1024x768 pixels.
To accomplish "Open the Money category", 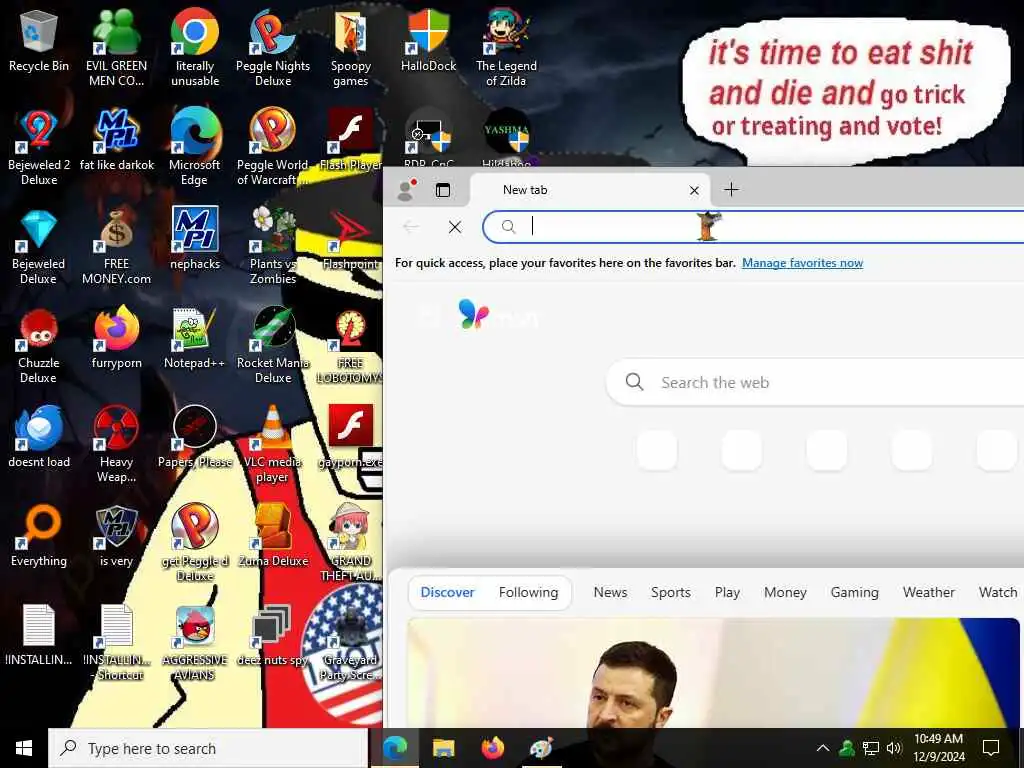I will click(x=785, y=592).
